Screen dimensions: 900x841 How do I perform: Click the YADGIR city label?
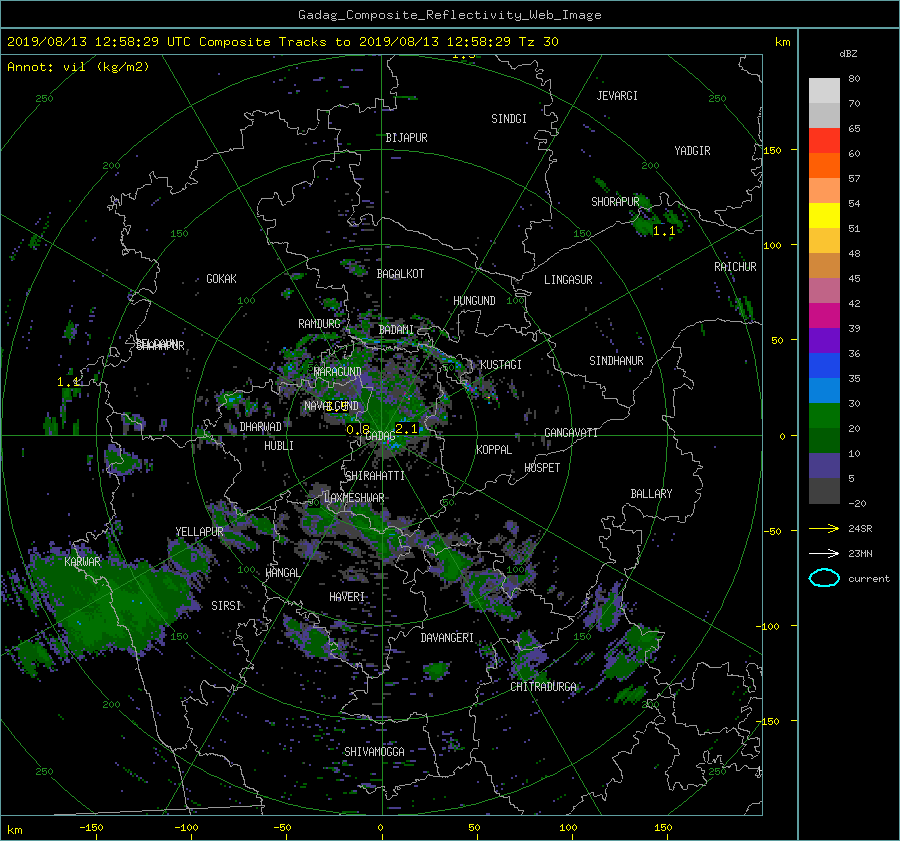(x=692, y=151)
